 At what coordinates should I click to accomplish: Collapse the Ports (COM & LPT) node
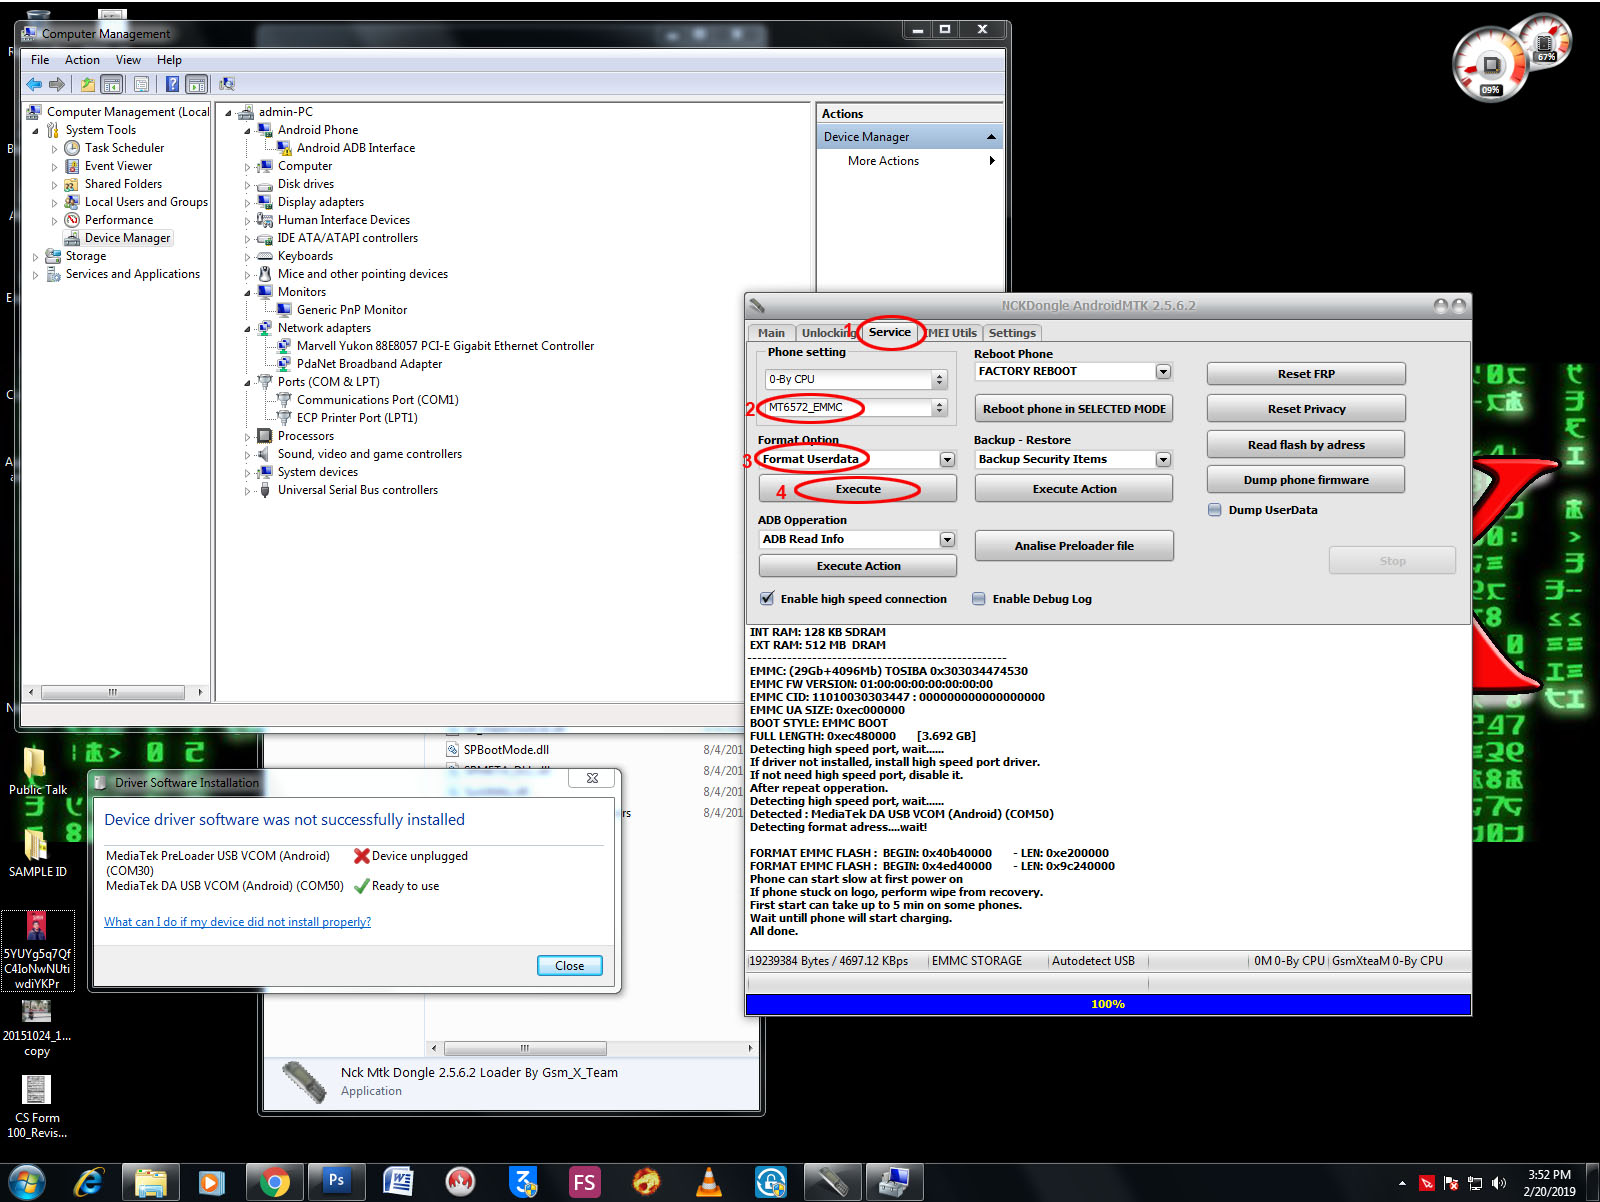pos(248,383)
